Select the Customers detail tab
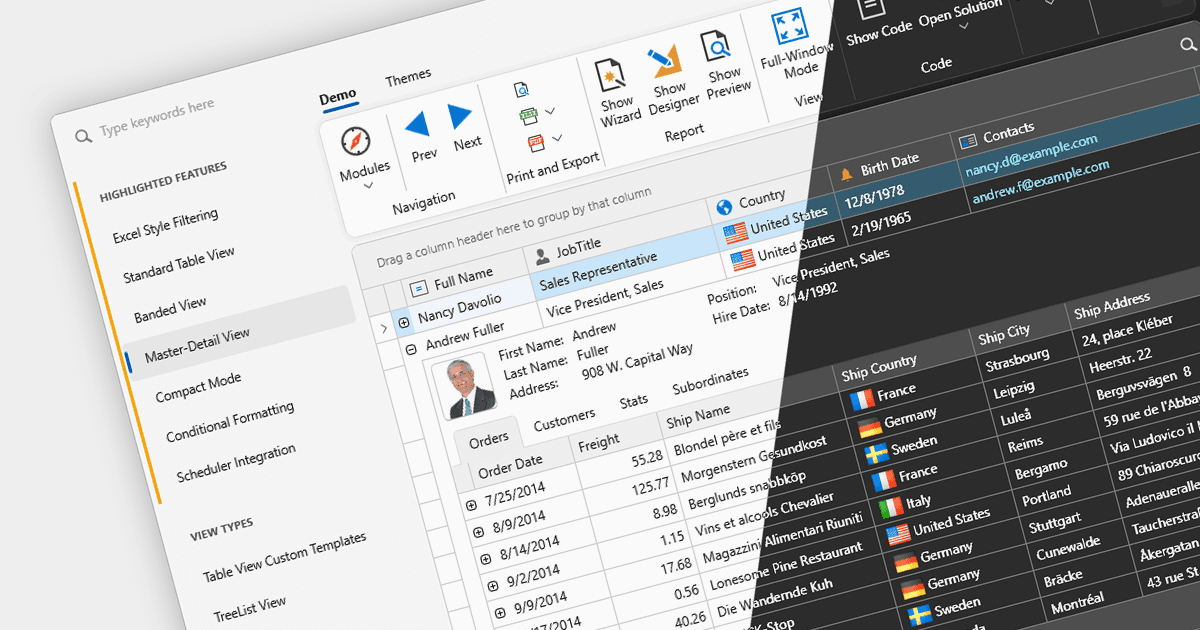 [x=564, y=421]
